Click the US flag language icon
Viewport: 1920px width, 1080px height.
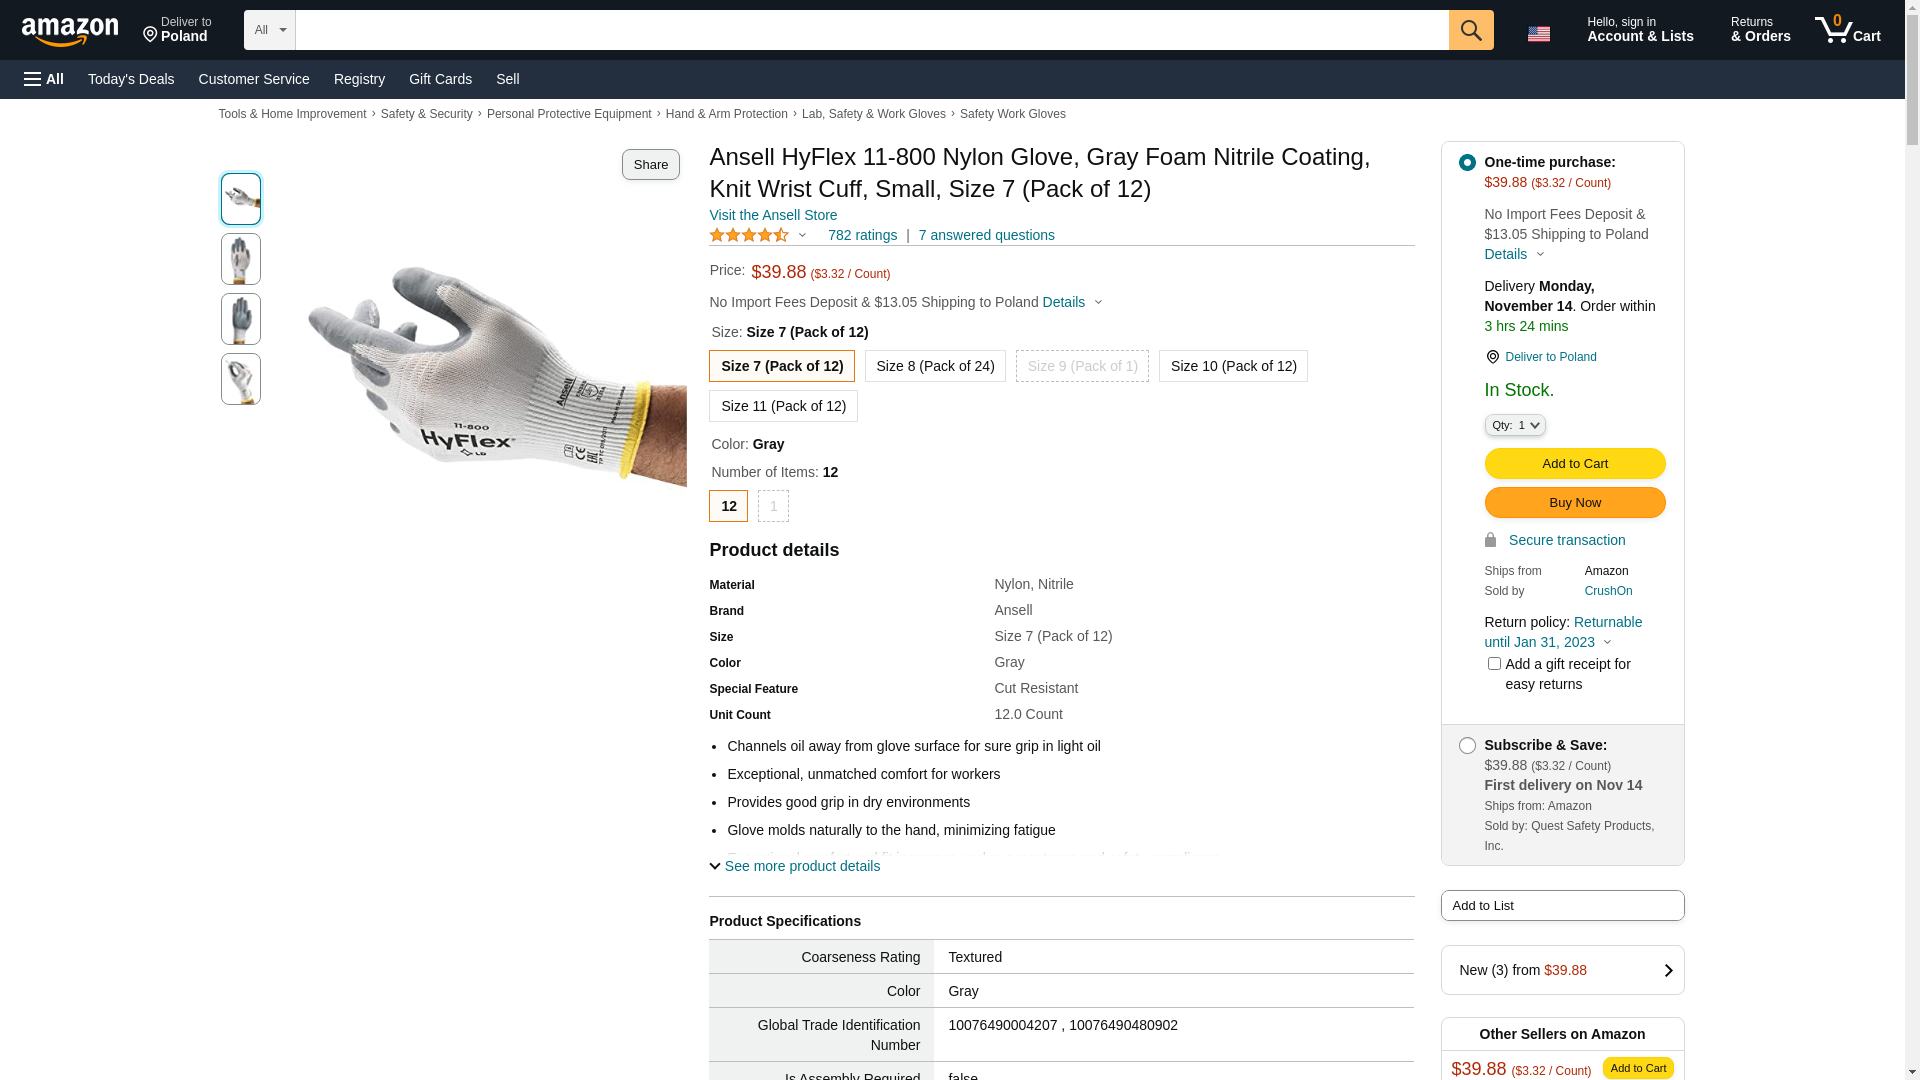[1538, 34]
